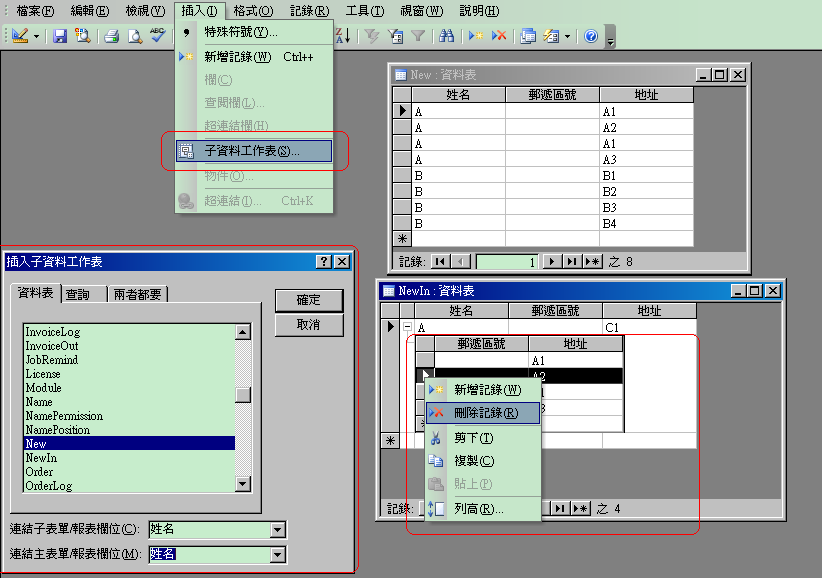The height and width of the screenshot is (578, 822).
Task: Open the 檔案(F) menu
Action: click(x=35, y=10)
